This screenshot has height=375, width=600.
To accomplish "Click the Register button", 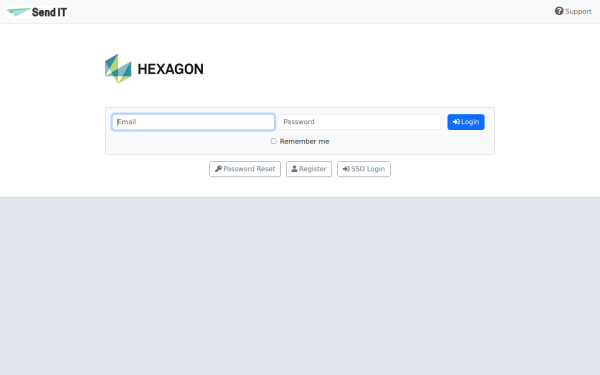I will coord(309,169).
